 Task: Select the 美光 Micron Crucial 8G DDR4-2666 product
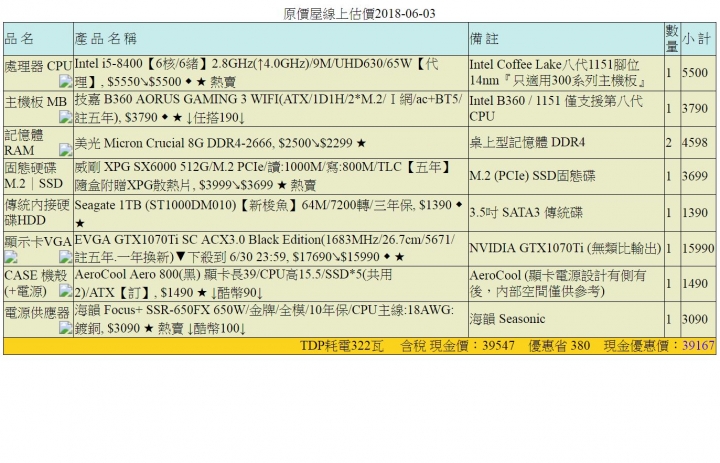point(220,143)
